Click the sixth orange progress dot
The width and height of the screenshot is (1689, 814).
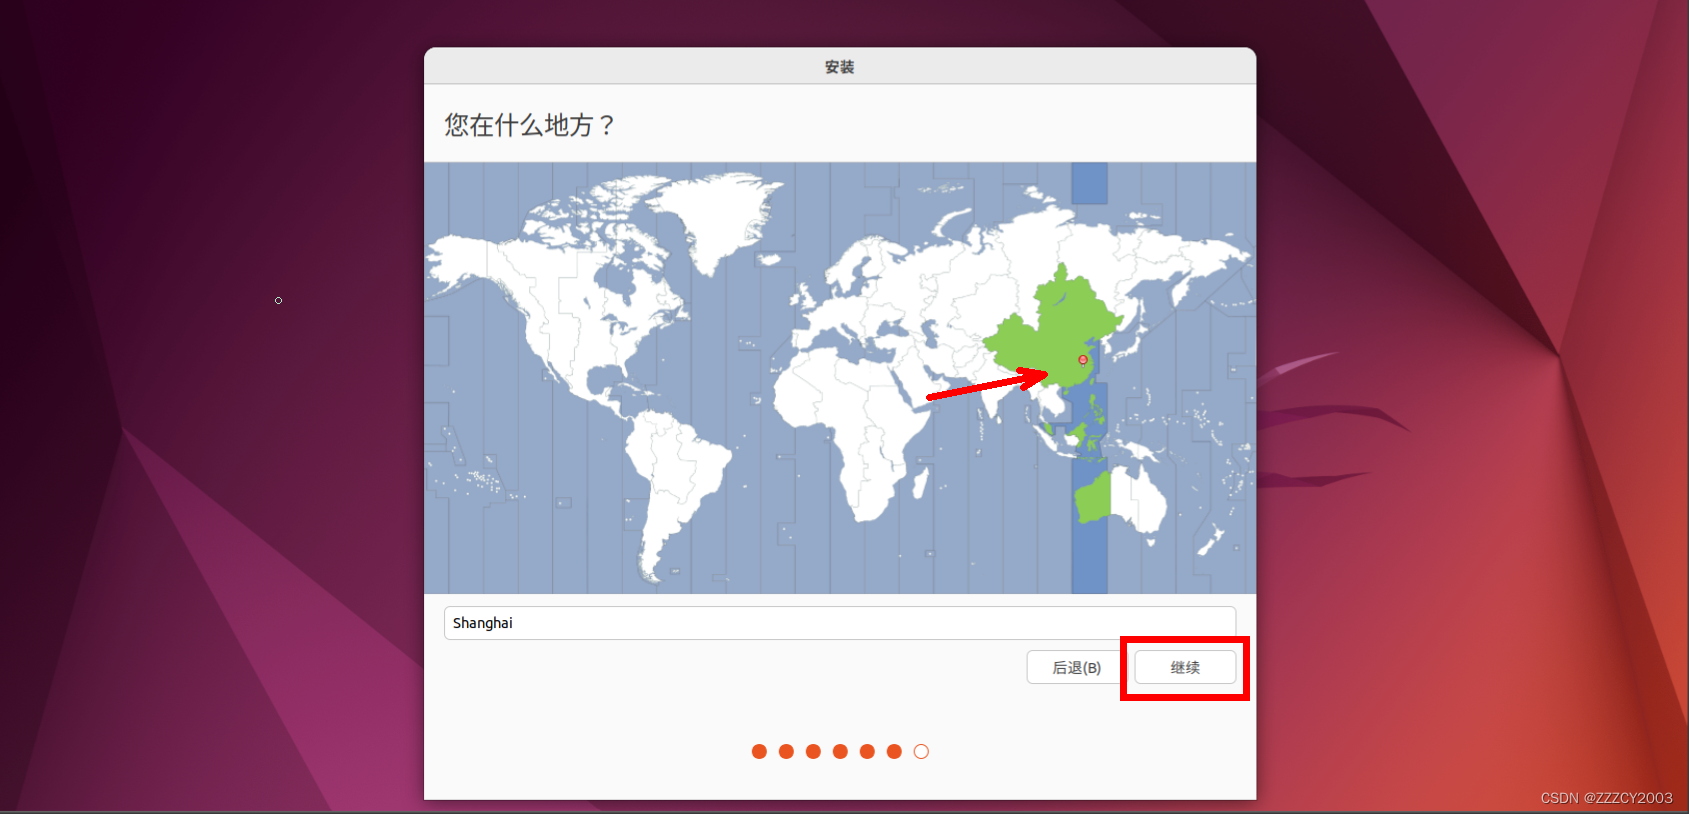click(894, 751)
